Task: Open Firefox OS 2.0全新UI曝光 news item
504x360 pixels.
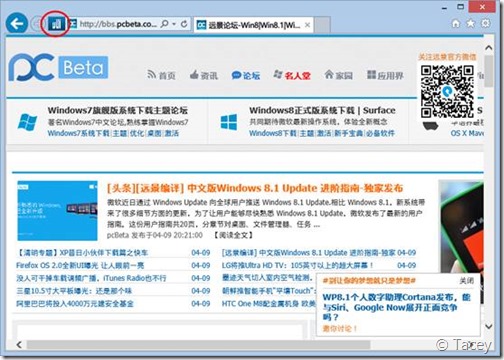Action: tap(80, 266)
